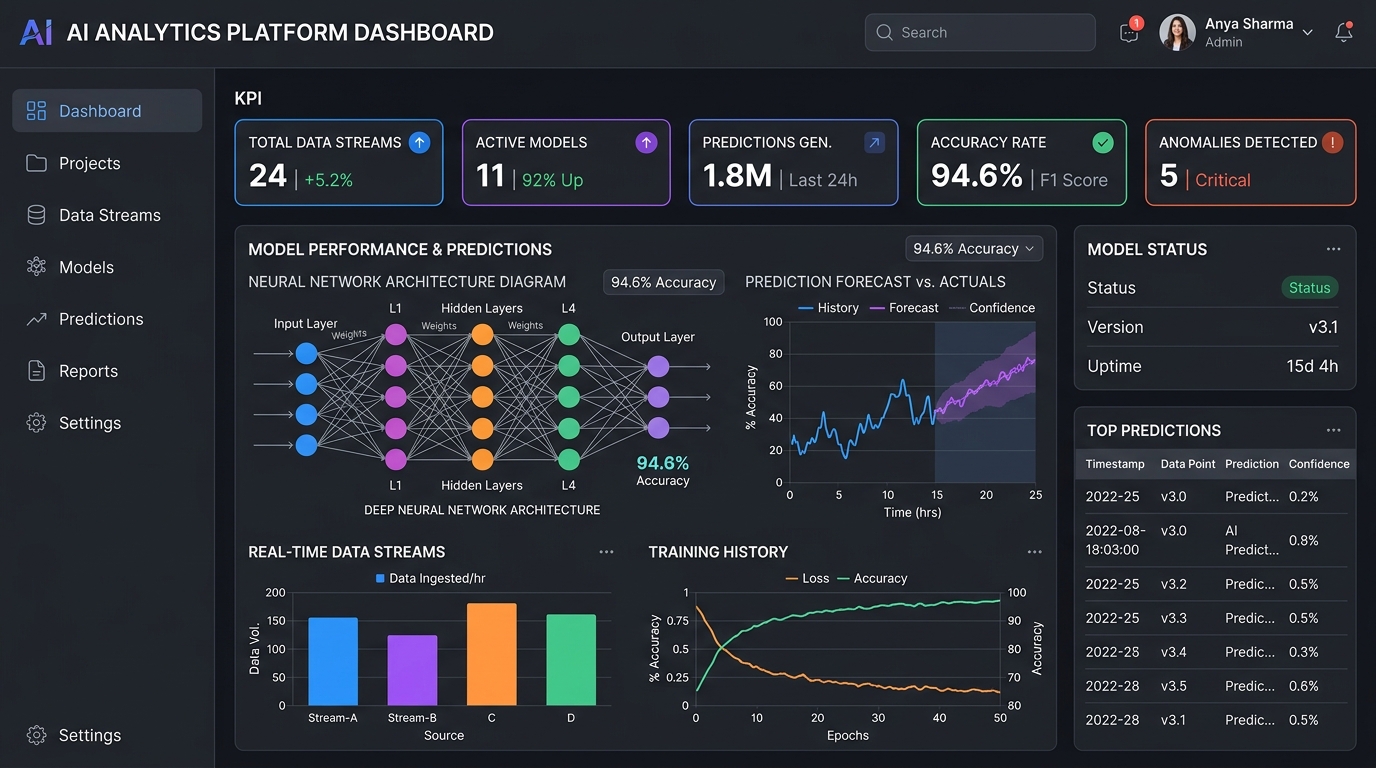This screenshot has height=768, width=1376.
Task: Click the Projects folder icon in the sidebar
Action: pos(37,163)
